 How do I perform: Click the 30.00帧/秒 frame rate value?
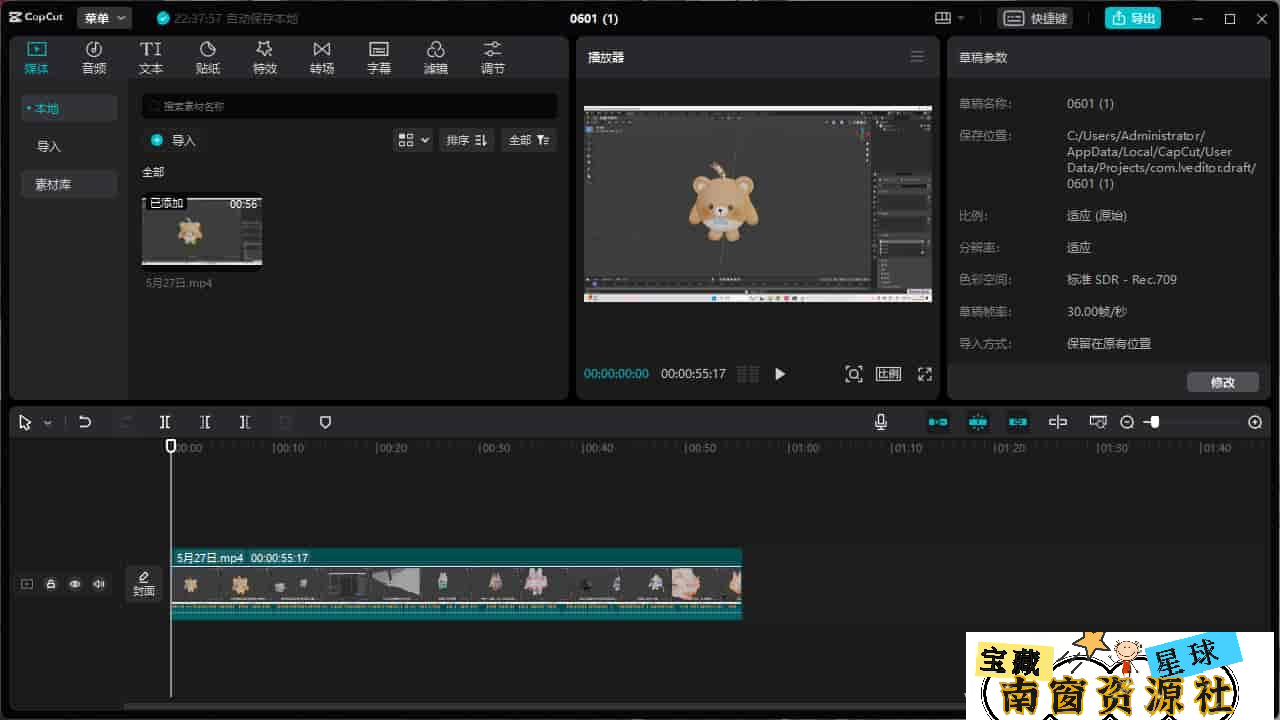(1097, 312)
